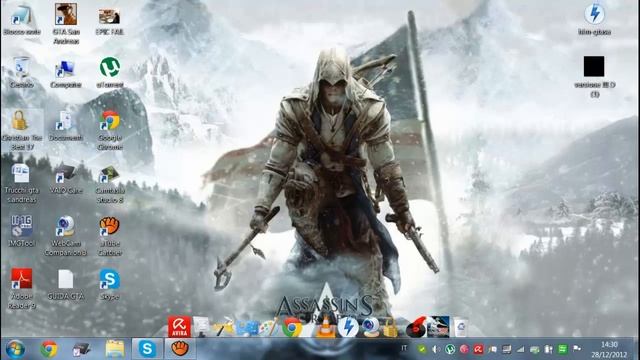Image resolution: width=640 pixels, height=360 pixels.
Task: Launch uTorrent from the desktop
Action: point(109,73)
